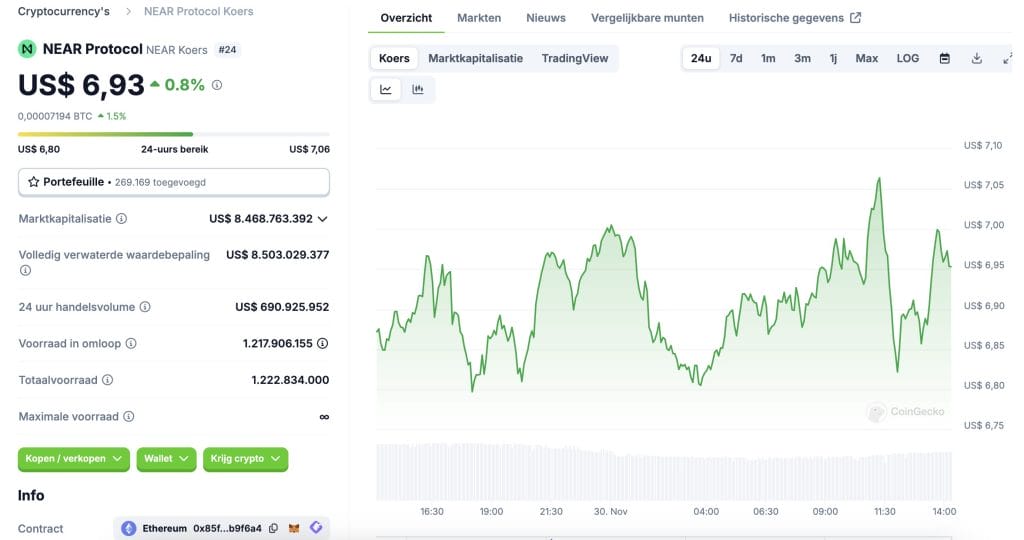Click the purple diamond icon beside contract
This screenshot has height=540, width=1024.
click(x=316, y=528)
